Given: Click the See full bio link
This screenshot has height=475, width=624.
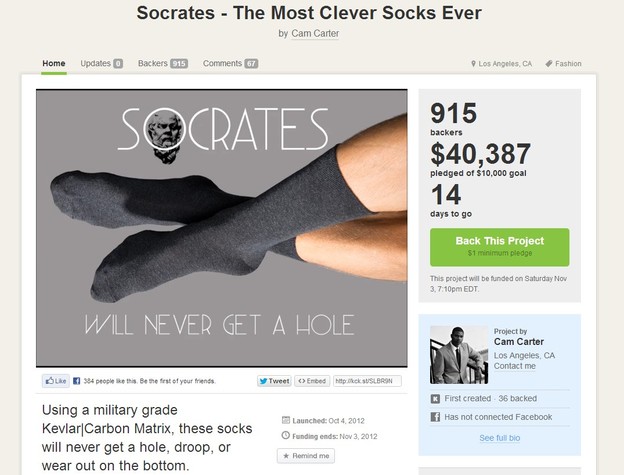Looking at the screenshot, I should click(x=500, y=438).
